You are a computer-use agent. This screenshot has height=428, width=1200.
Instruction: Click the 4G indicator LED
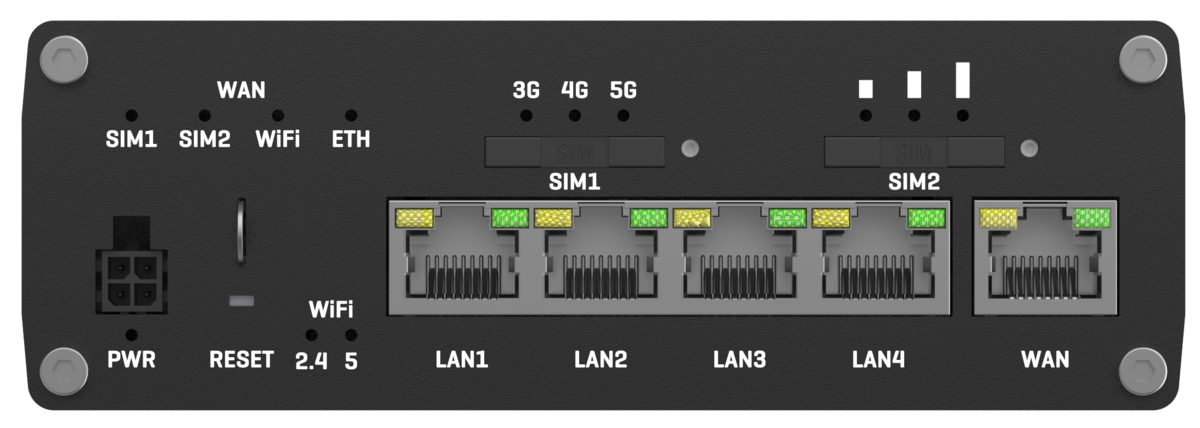(x=575, y=116)
